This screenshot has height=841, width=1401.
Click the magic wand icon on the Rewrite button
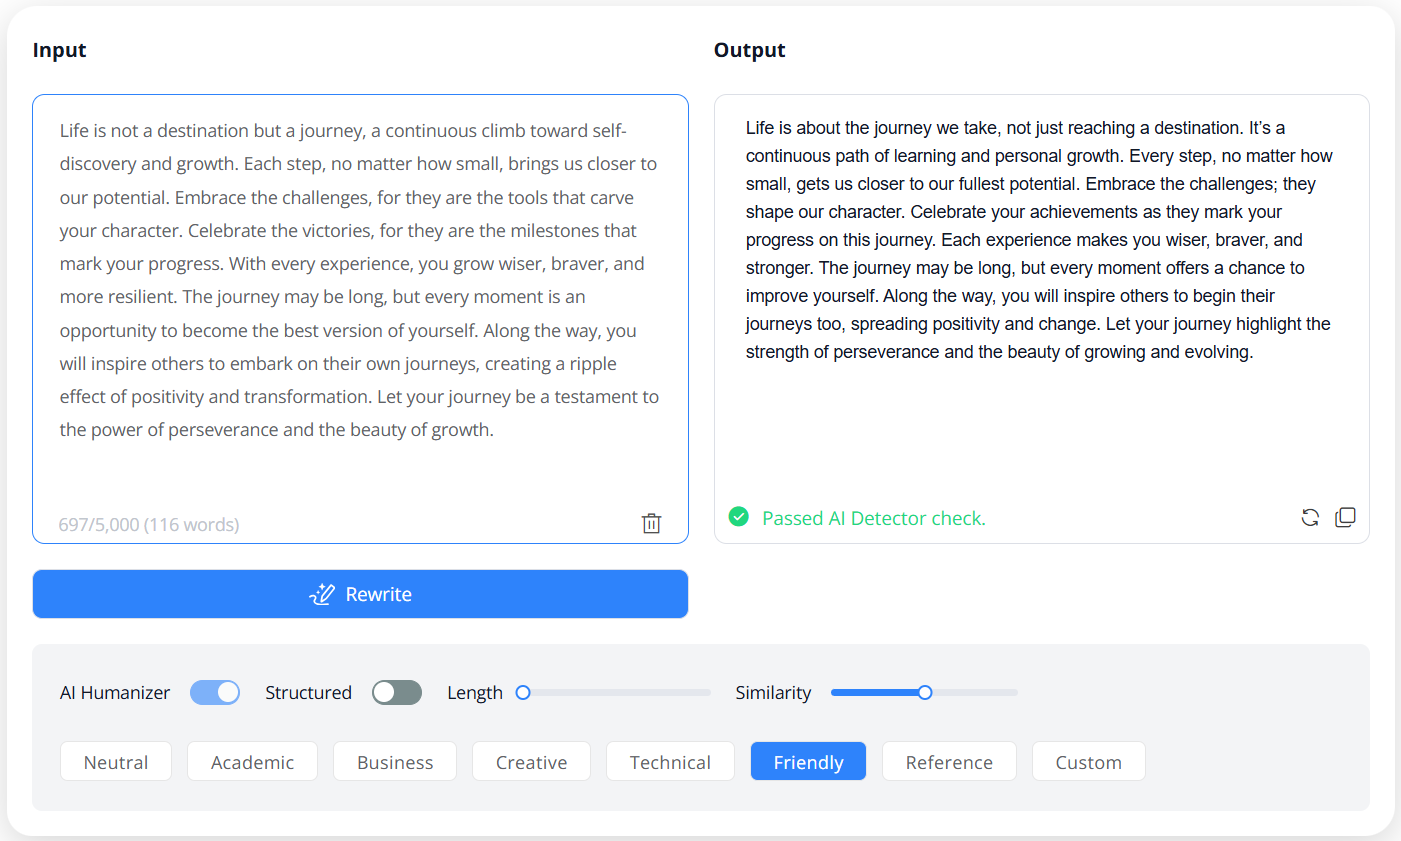(321, 593)
